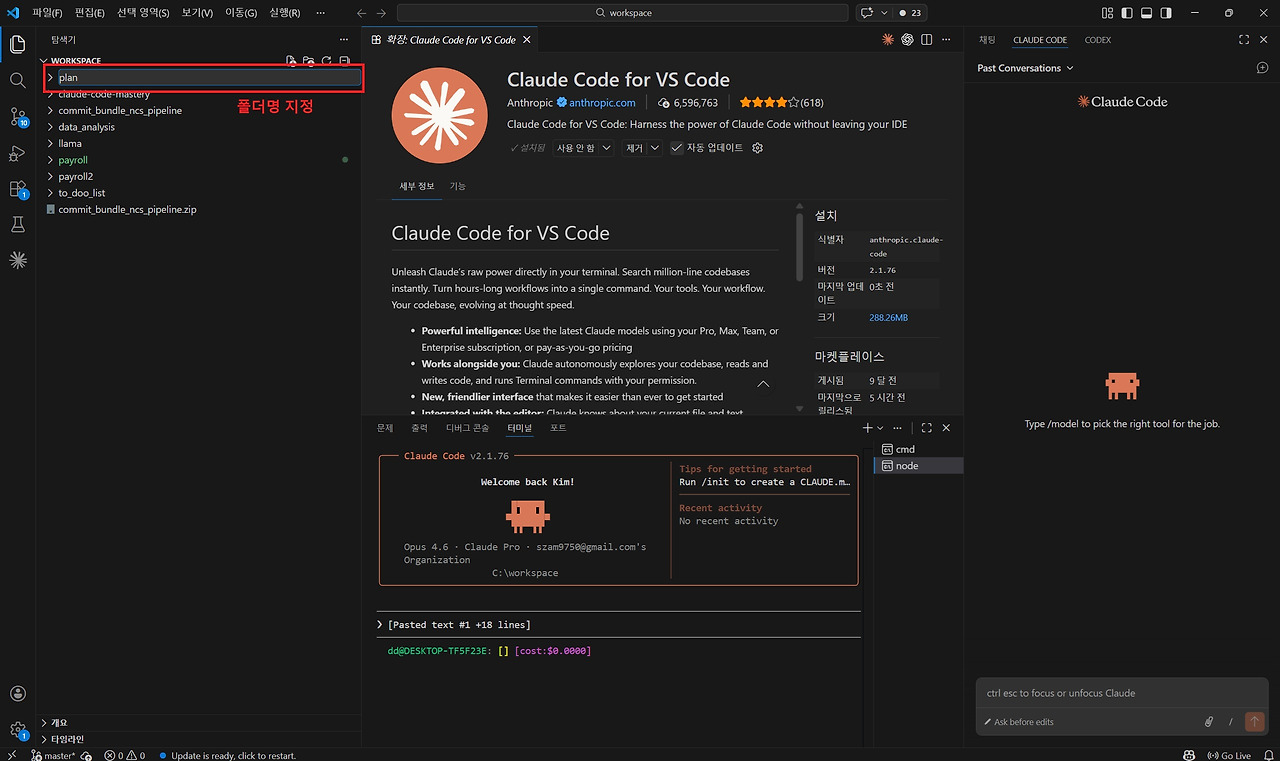
Task: Open the Copilot status icon in status bar
Action: [1190, 755]
